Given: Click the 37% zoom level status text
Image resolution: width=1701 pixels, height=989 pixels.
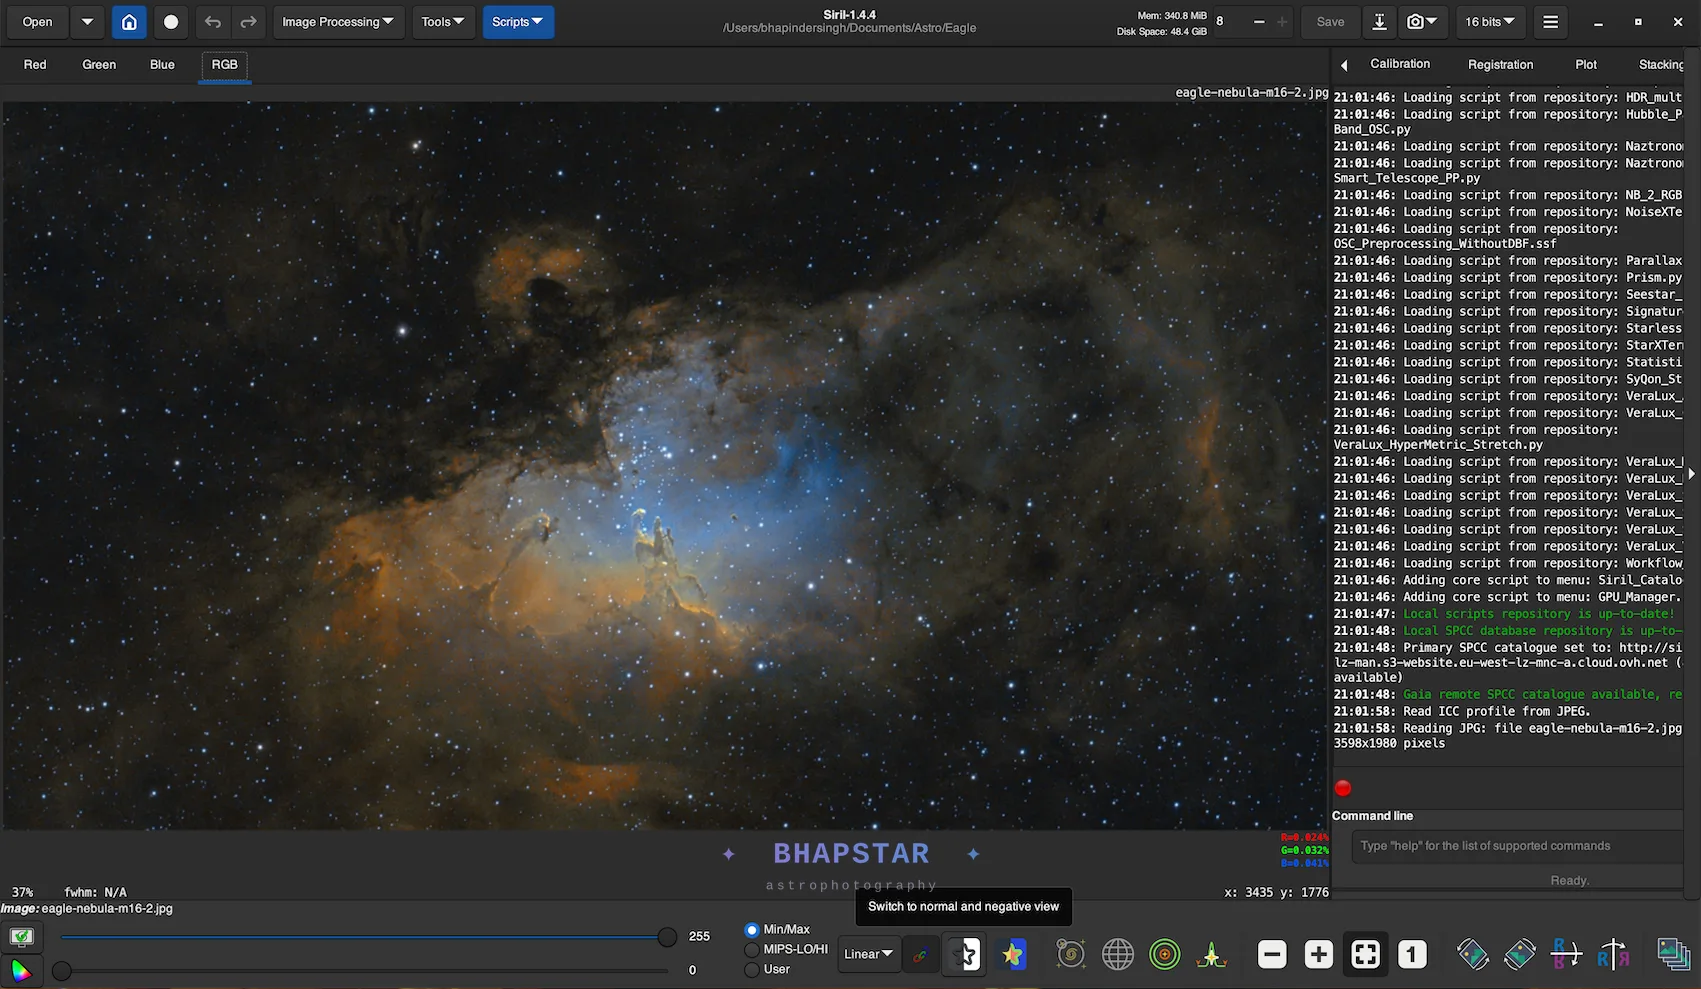Looking at the screenshot, I should pyautogui.click(x=22, y=892).
